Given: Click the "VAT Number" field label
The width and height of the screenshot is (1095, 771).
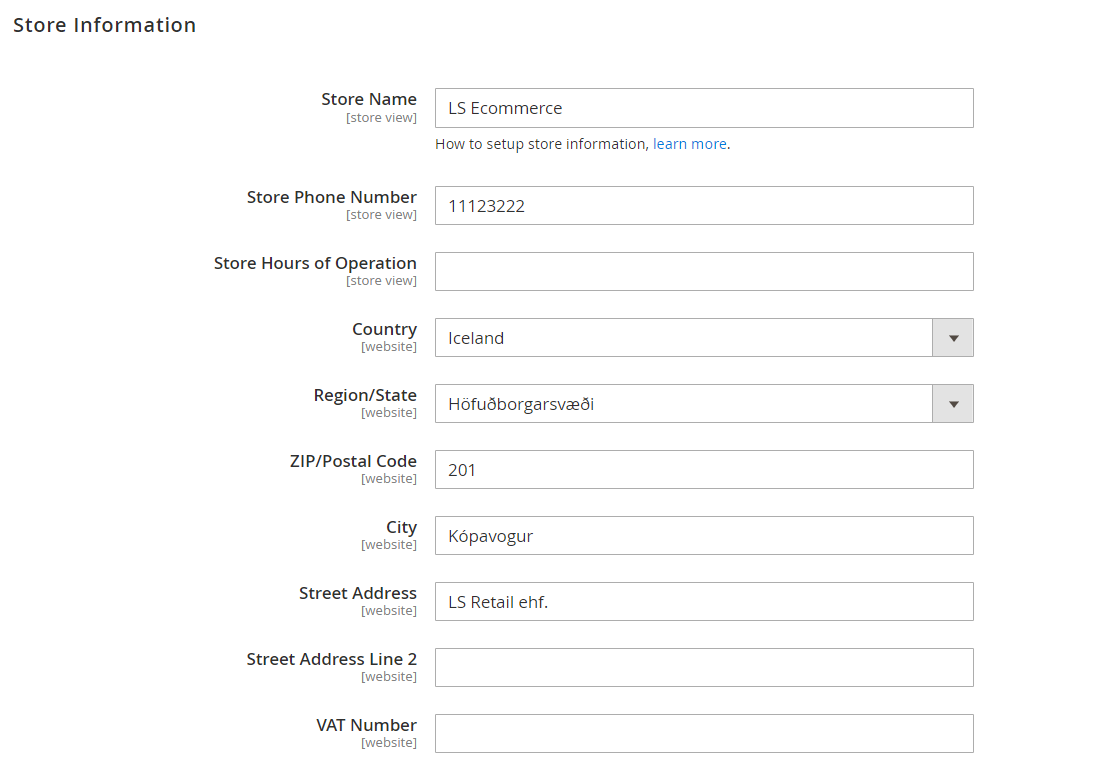Looking at the screenshot, I should pyautogui.click(x=366, y=725).
